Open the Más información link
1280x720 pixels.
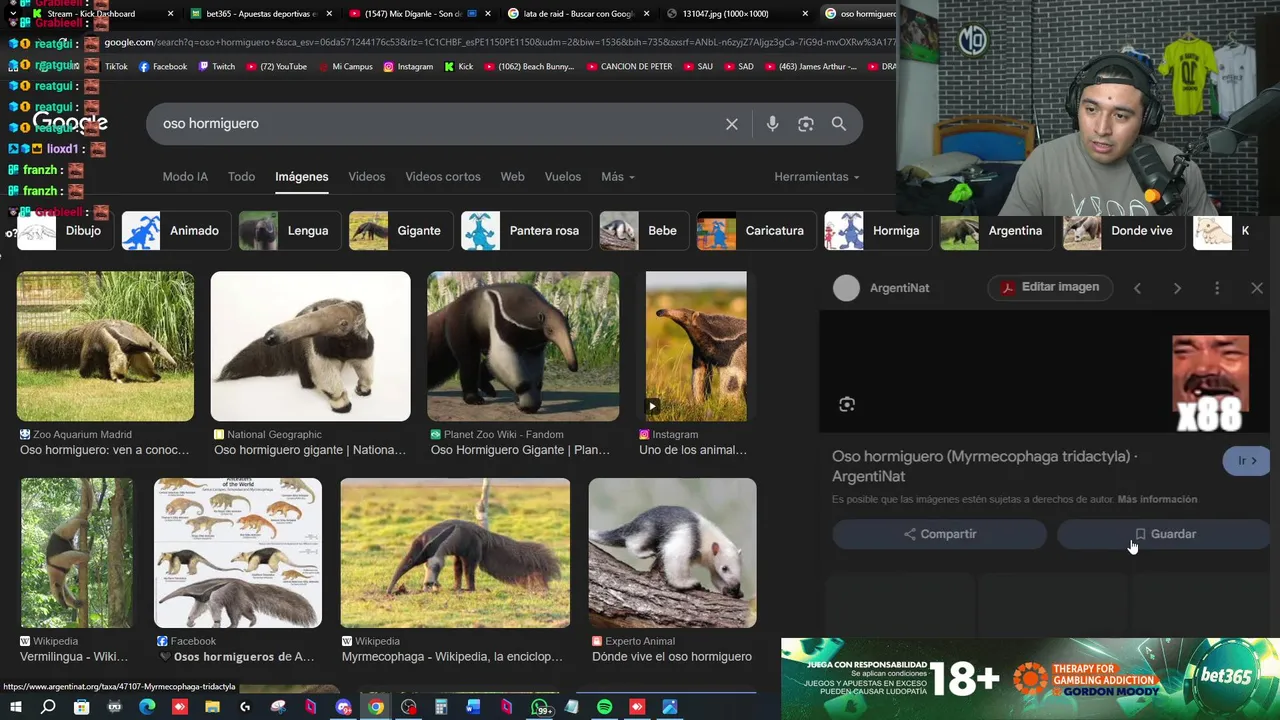point(1157,499)
